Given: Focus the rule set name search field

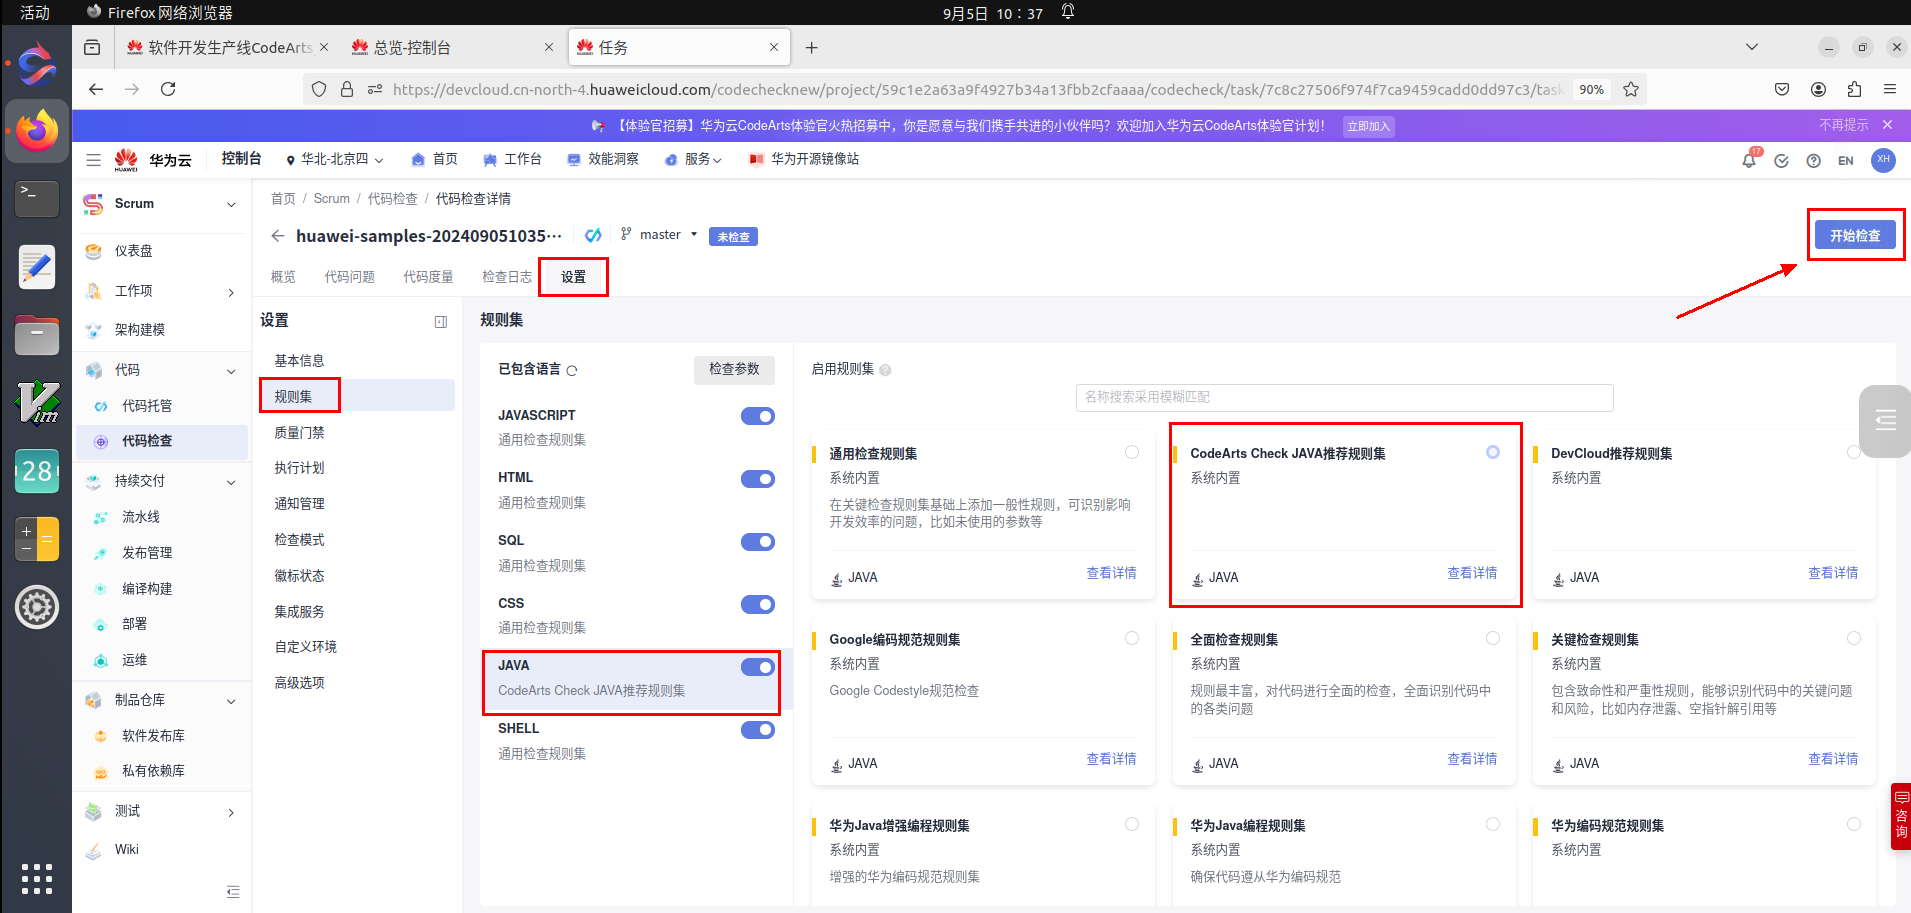Looking at the screenshot, I should tap(1344, 397).
